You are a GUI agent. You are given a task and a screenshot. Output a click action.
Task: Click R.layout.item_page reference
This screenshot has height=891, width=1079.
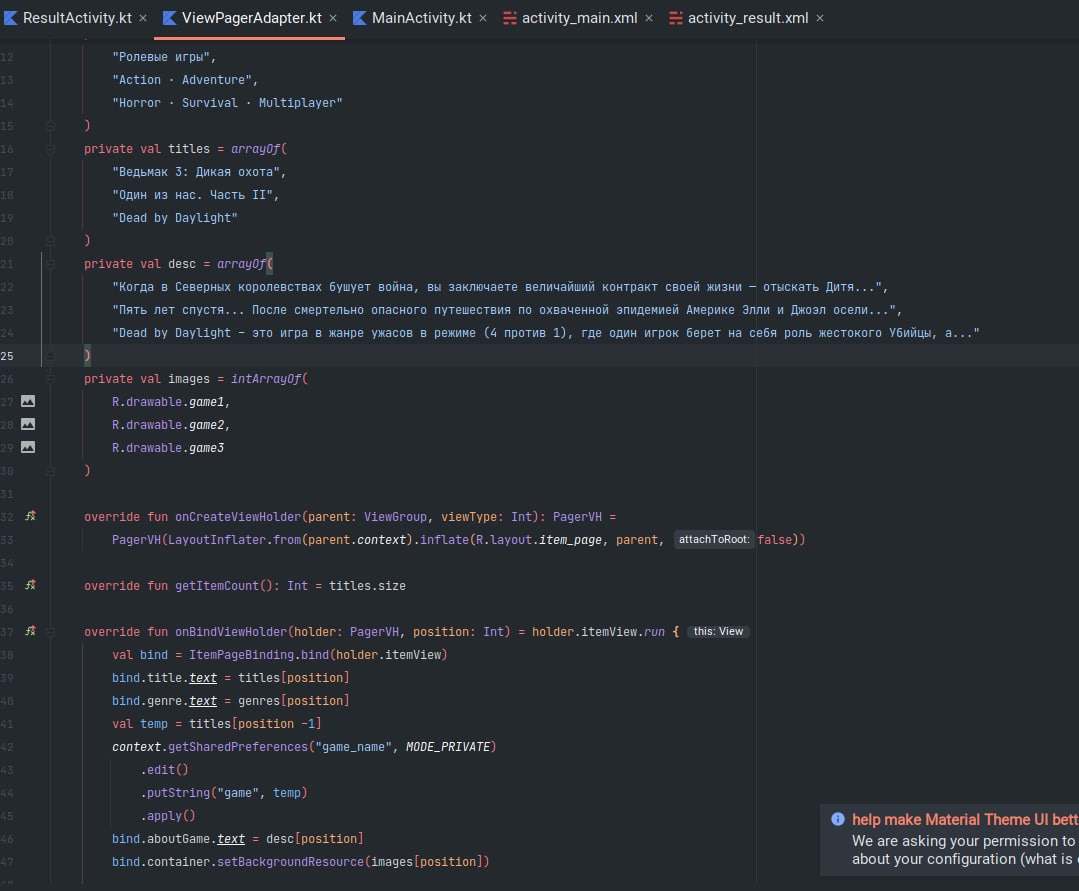point(539,540)
